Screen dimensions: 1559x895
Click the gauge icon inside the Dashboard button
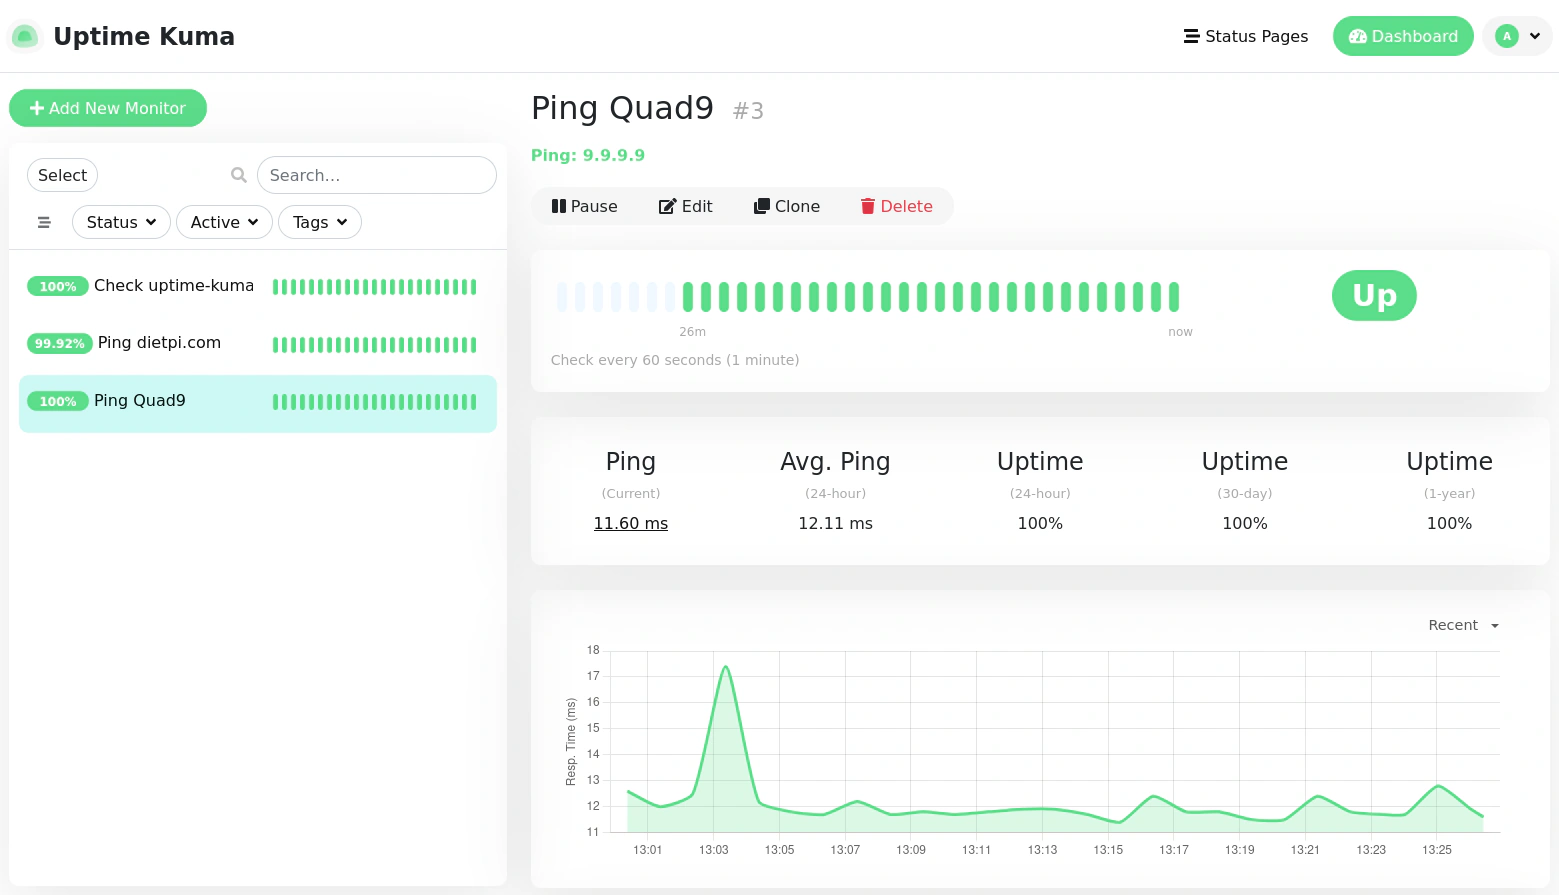point(1358,36)
